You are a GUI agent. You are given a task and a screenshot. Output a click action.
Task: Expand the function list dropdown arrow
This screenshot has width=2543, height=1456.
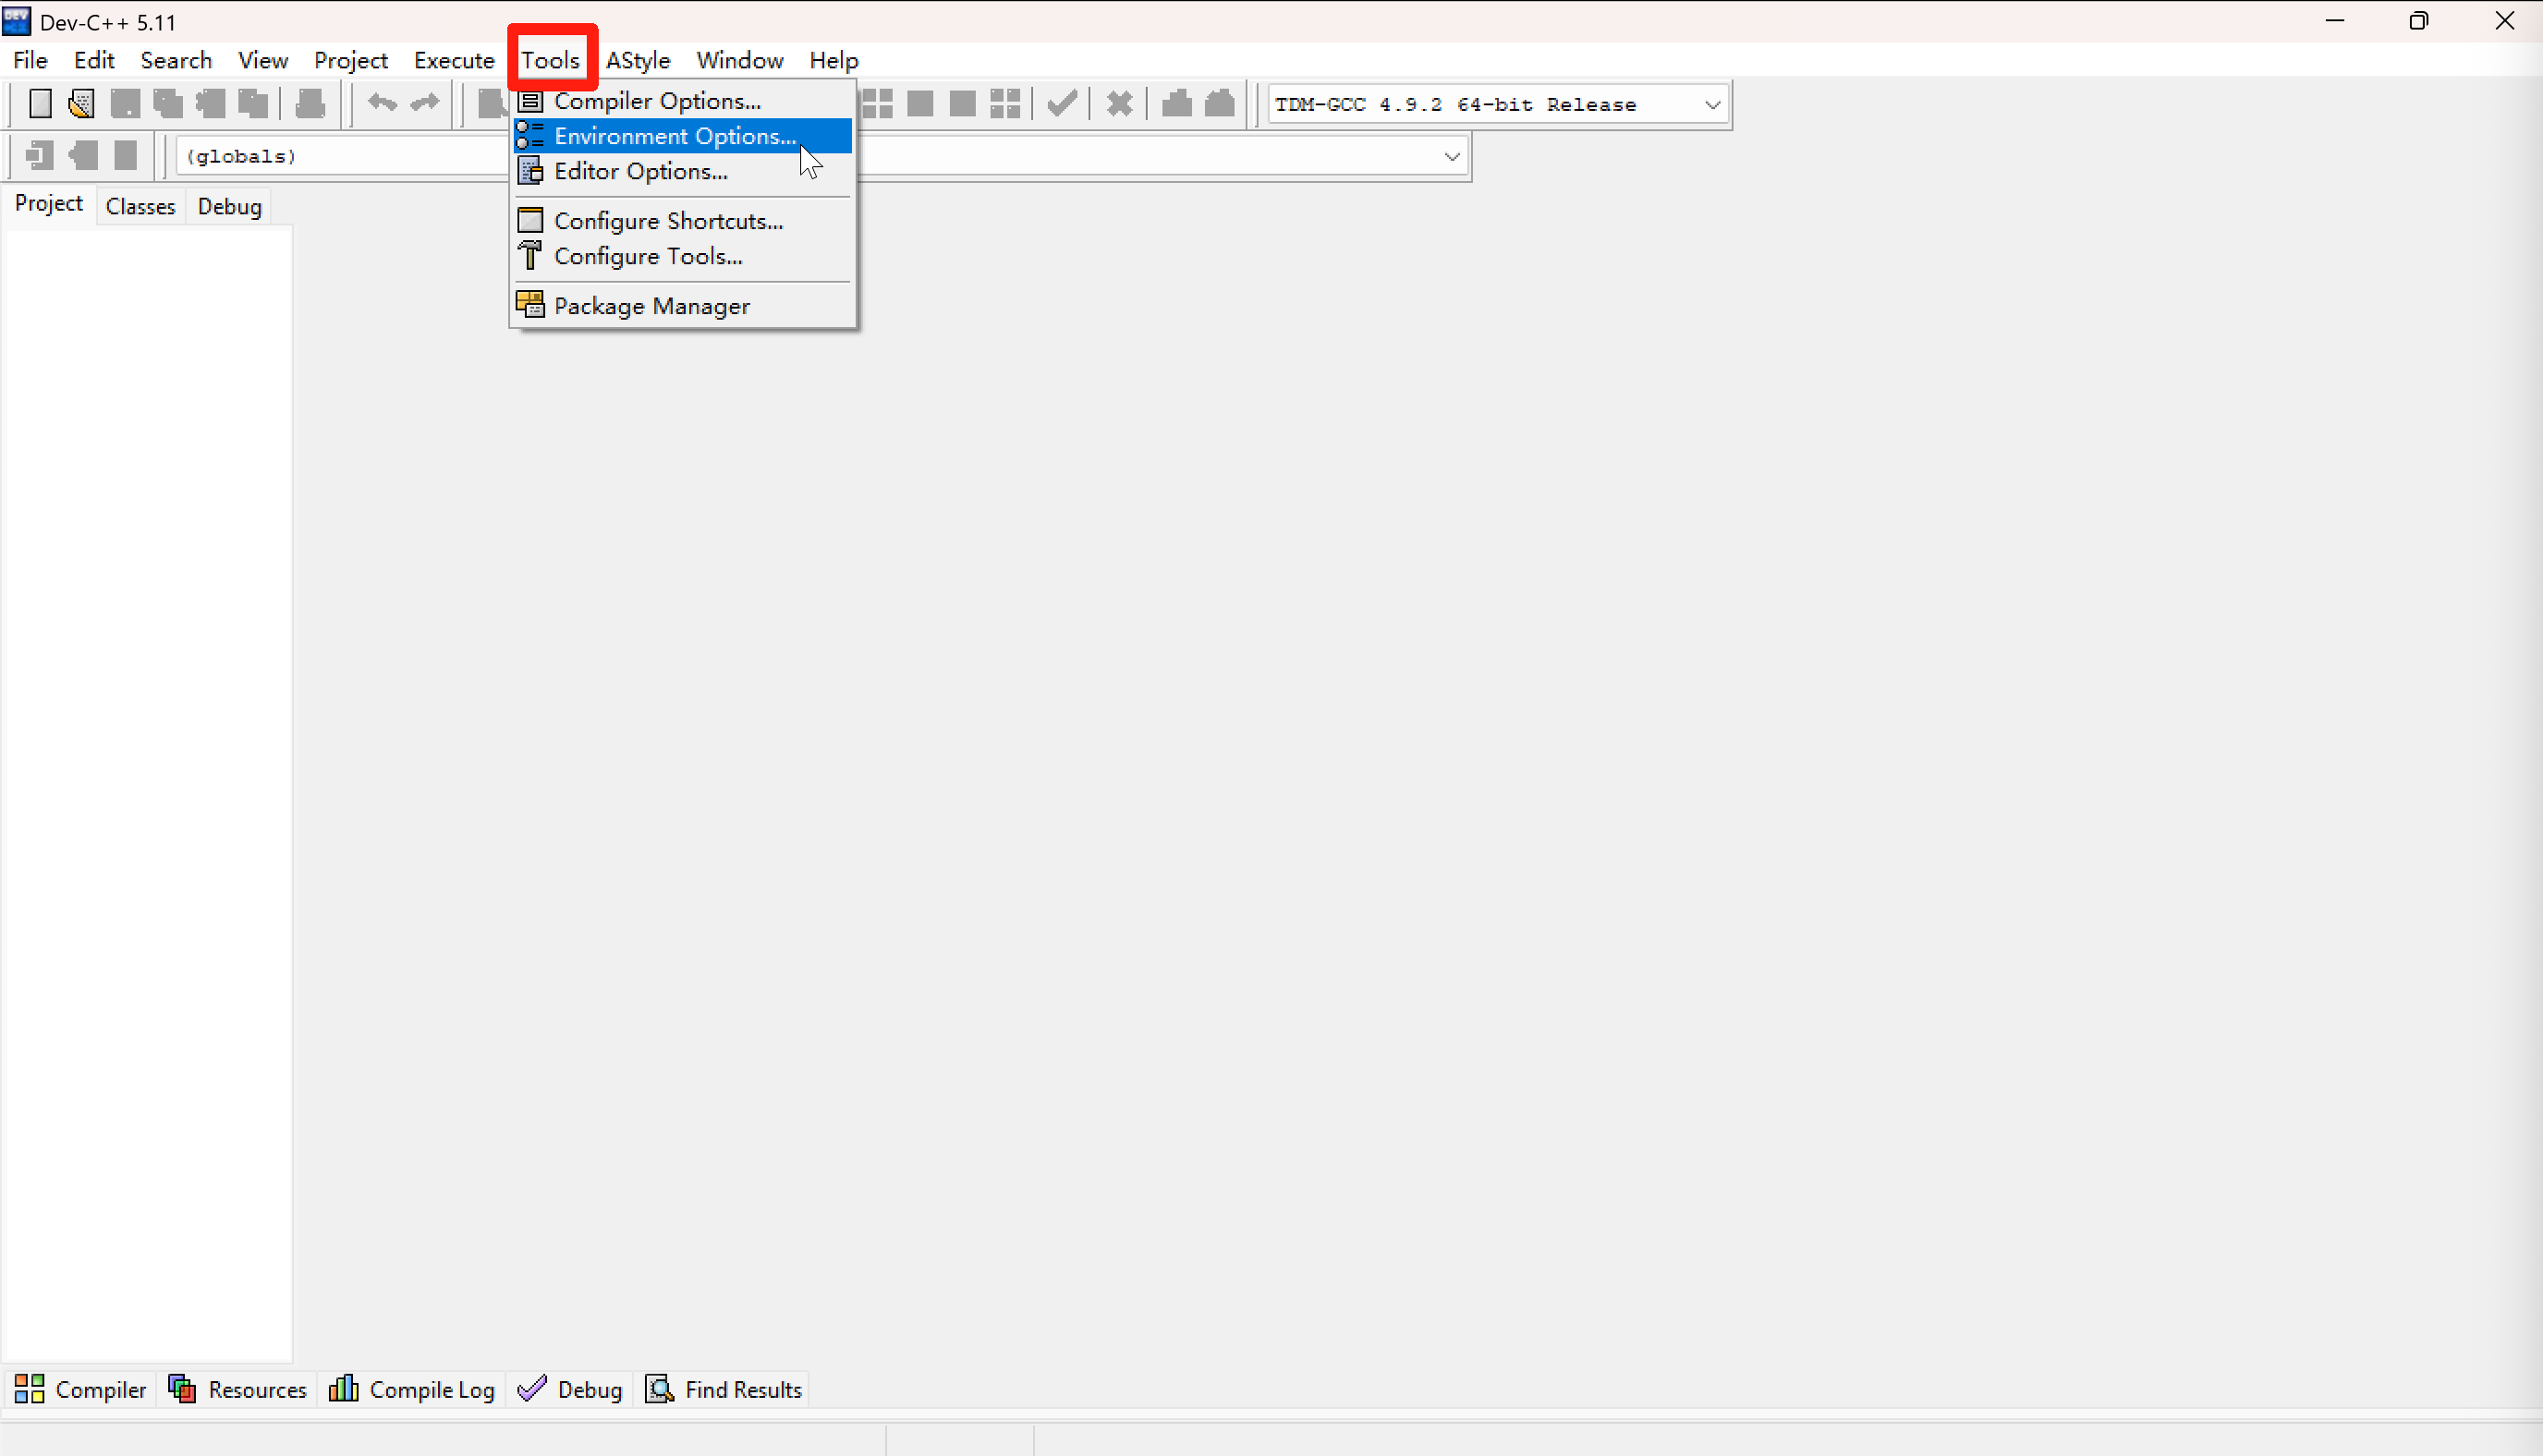[1451, 156]
